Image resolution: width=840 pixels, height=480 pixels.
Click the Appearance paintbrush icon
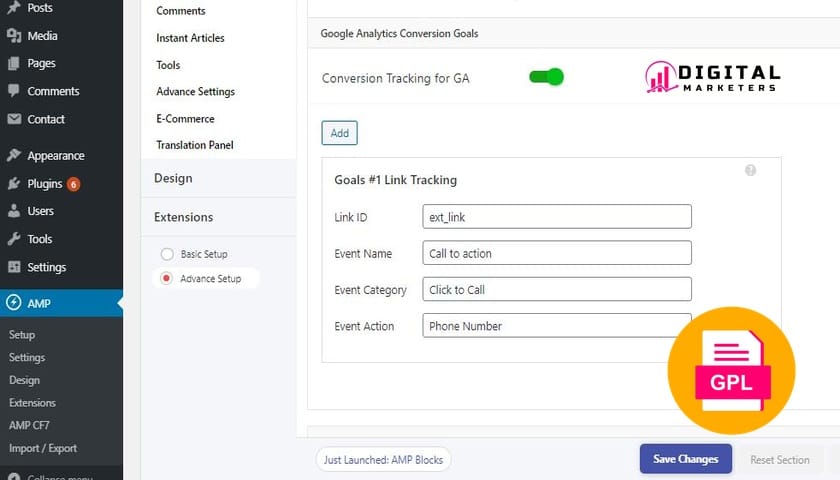coord(14,156)
